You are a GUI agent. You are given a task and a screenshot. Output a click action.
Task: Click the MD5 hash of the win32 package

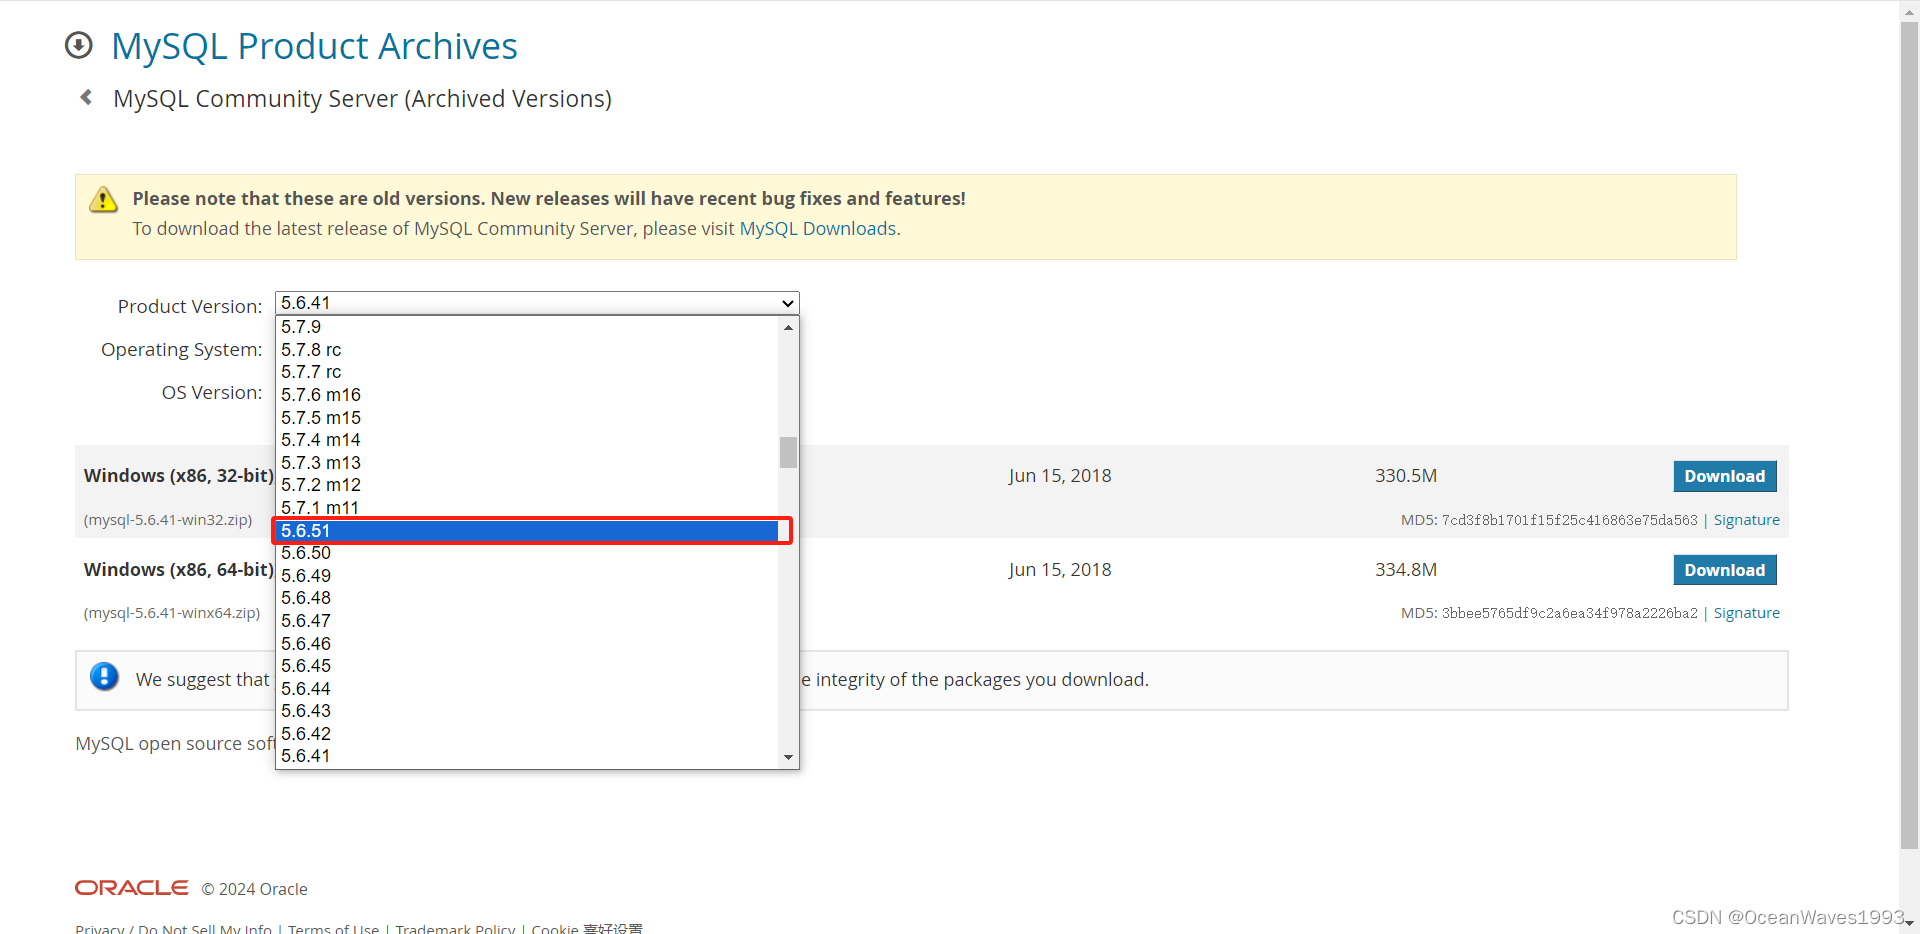coord(1570,520)
